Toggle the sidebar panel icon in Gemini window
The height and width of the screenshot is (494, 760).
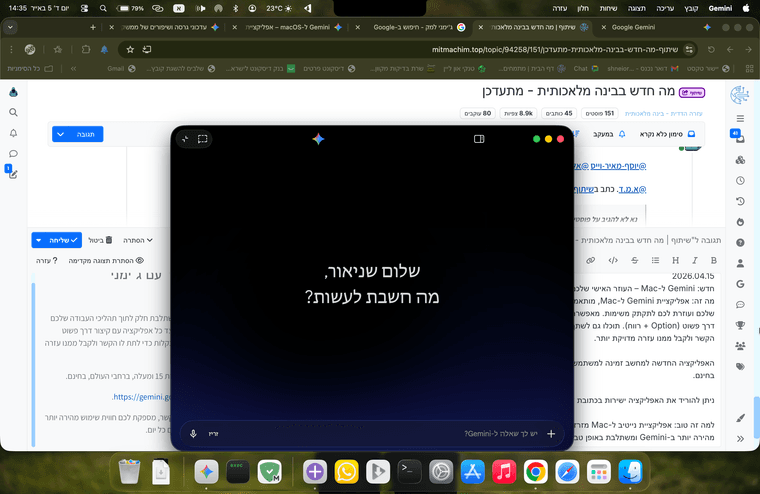tap(479, 139)
